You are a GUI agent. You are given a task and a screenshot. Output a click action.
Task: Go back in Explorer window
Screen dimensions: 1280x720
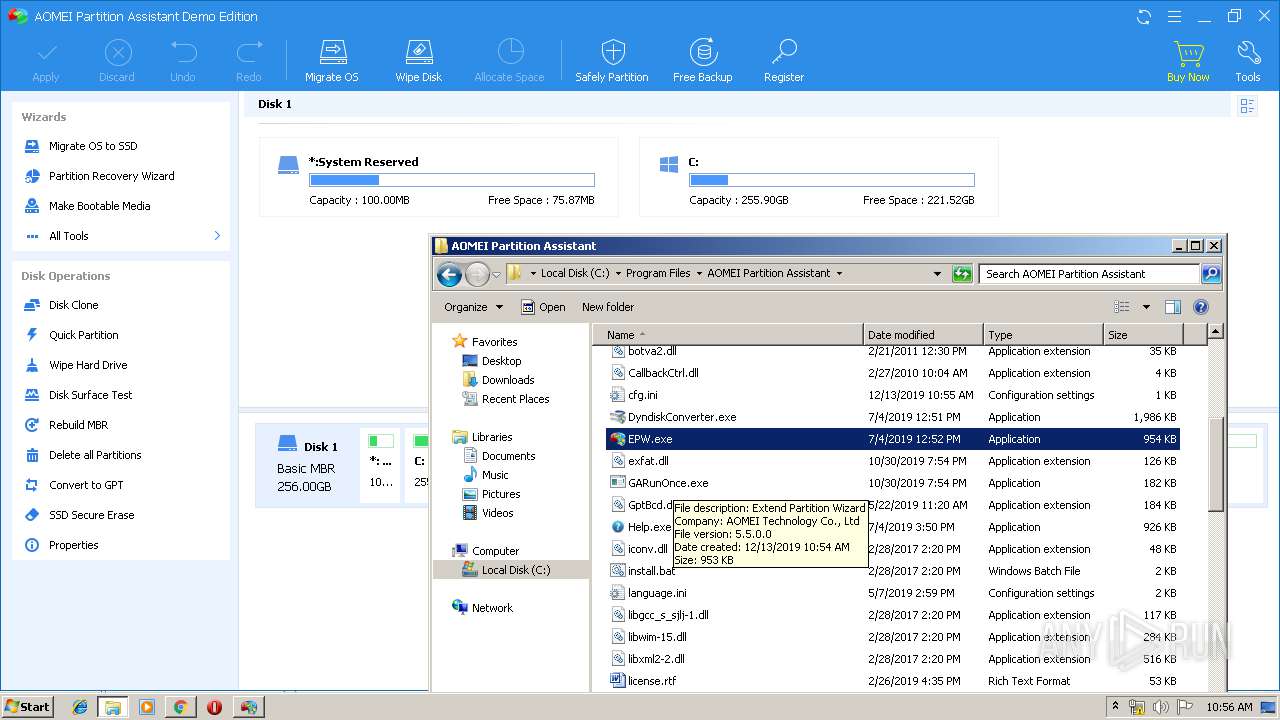[x=450, y=274]
